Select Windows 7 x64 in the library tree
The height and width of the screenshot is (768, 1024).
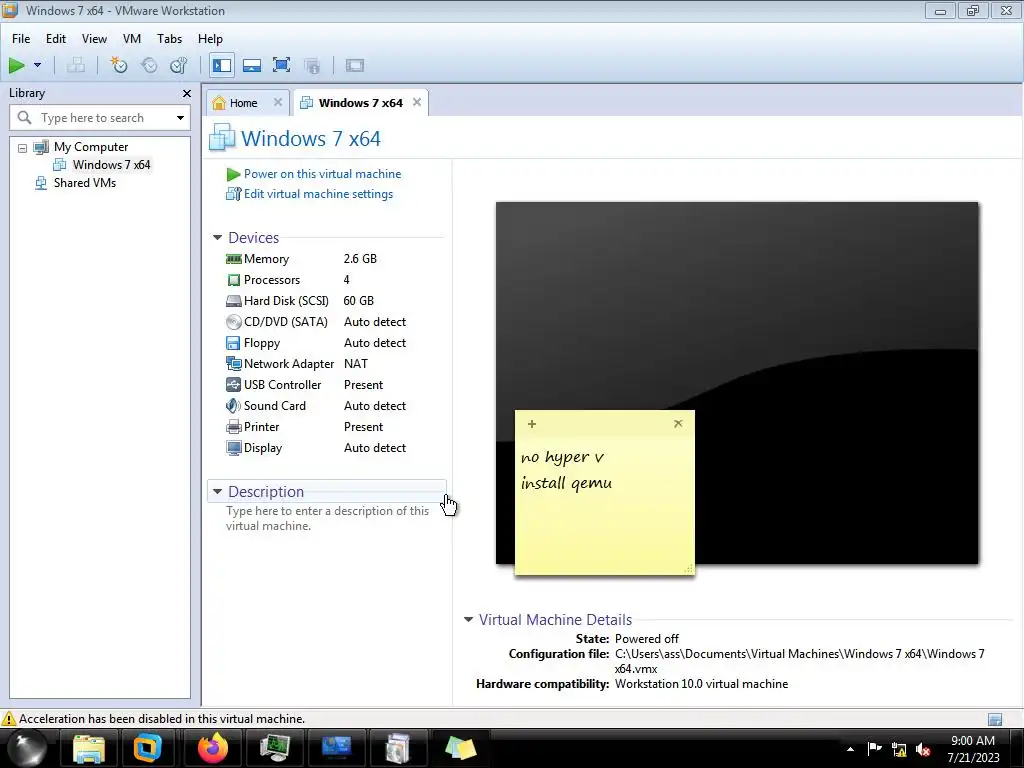pos(111,165)
